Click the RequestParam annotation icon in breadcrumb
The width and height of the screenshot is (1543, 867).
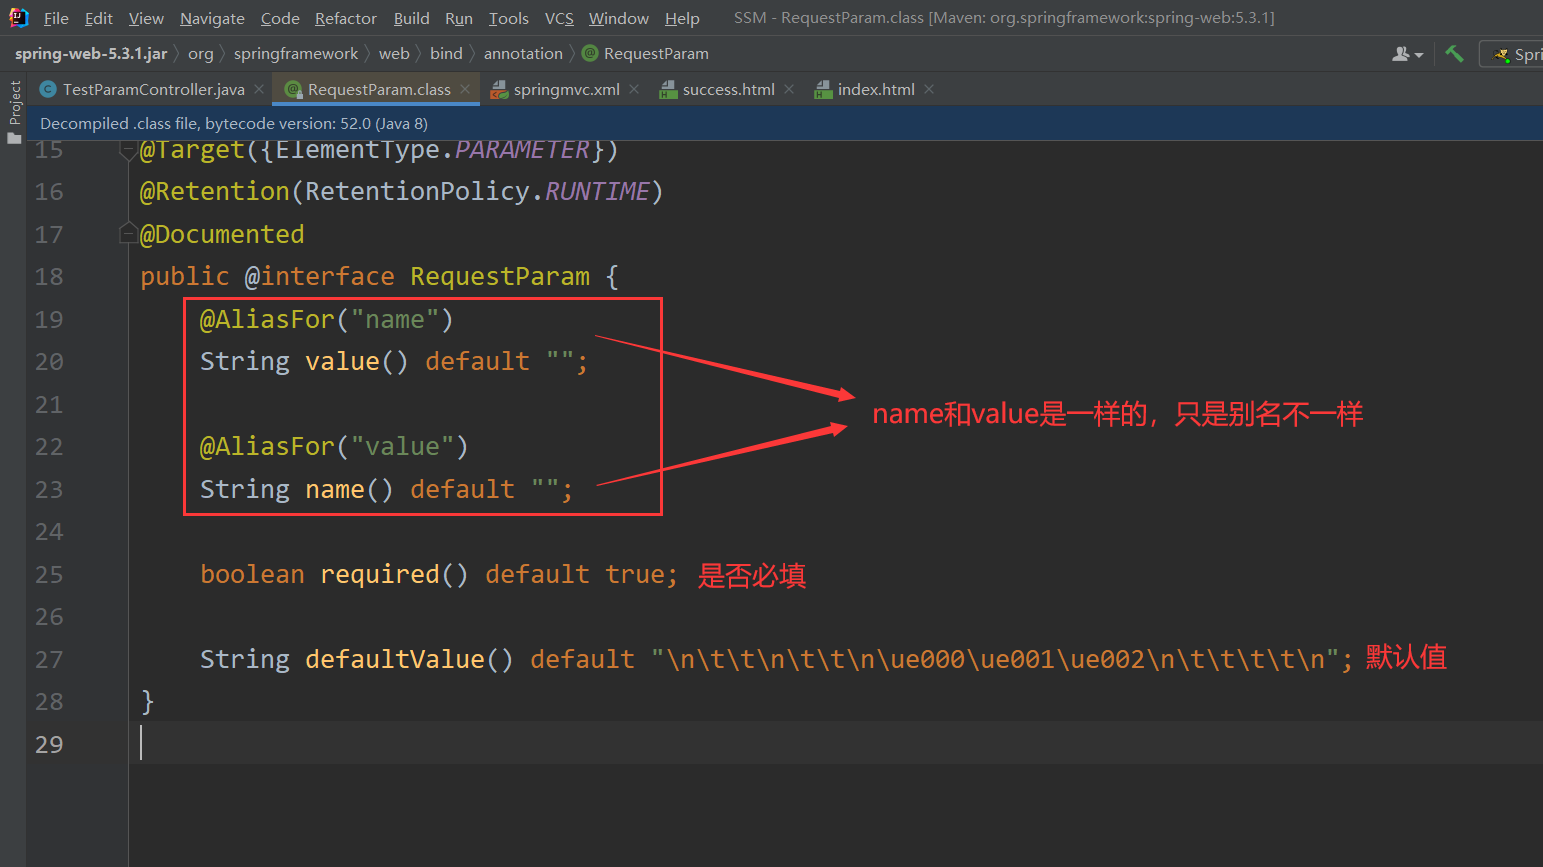coord(591,53)
